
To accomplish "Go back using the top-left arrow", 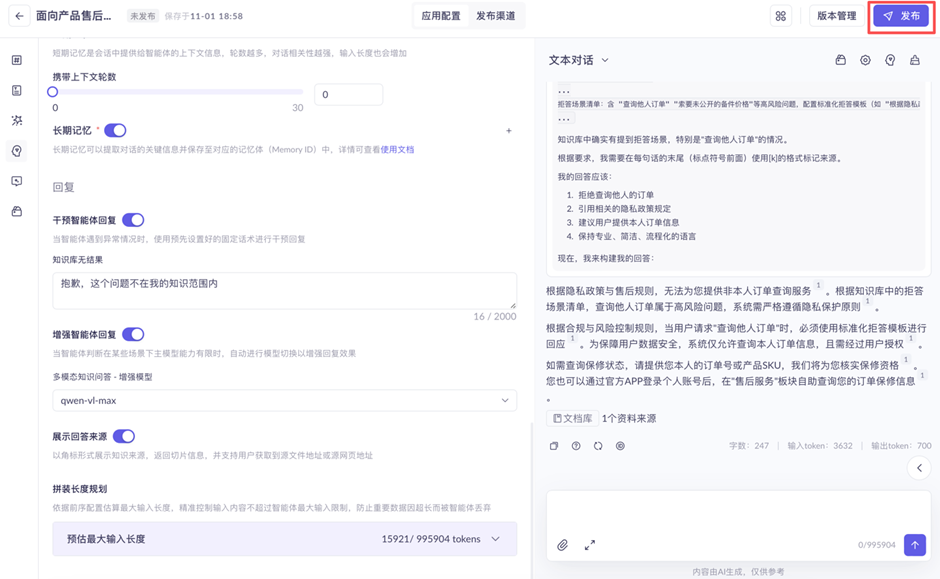I will tap(19, 16).
